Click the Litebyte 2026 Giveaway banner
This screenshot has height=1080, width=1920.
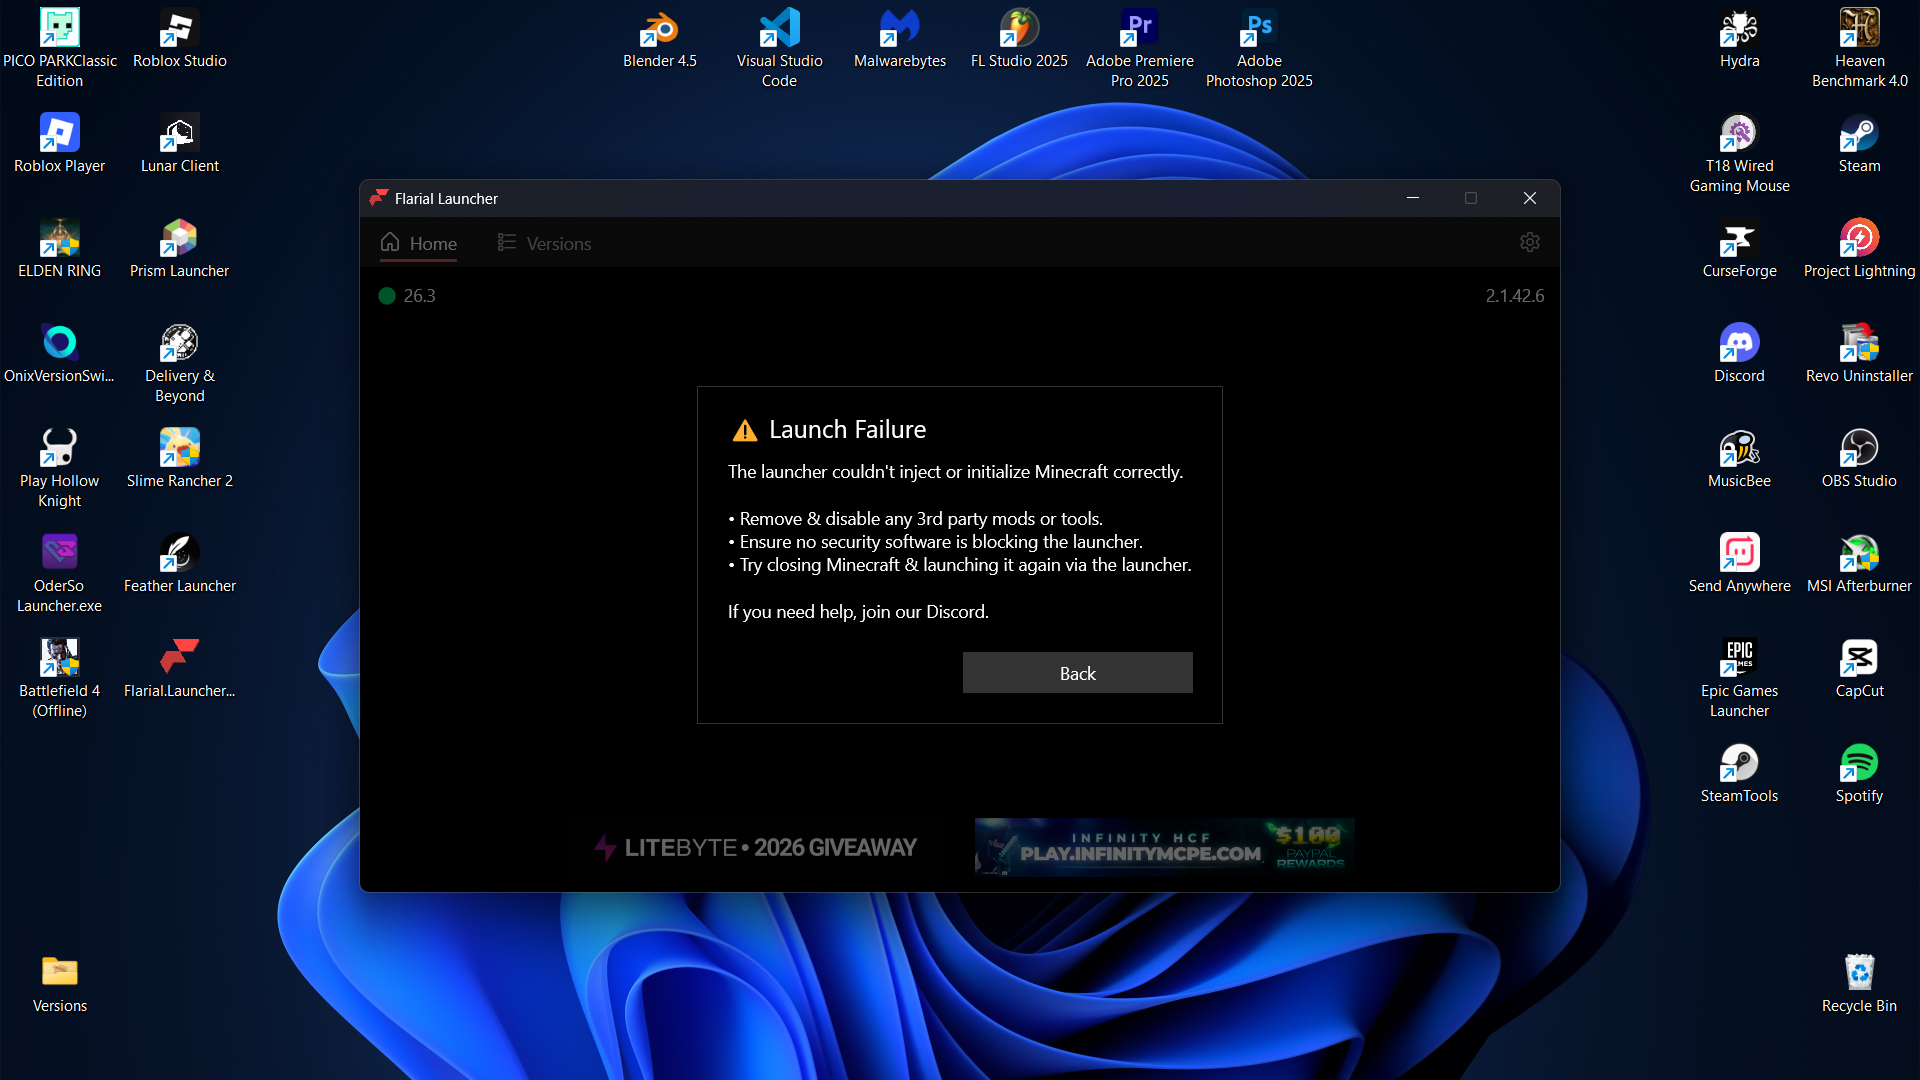(x=755, y=847)
